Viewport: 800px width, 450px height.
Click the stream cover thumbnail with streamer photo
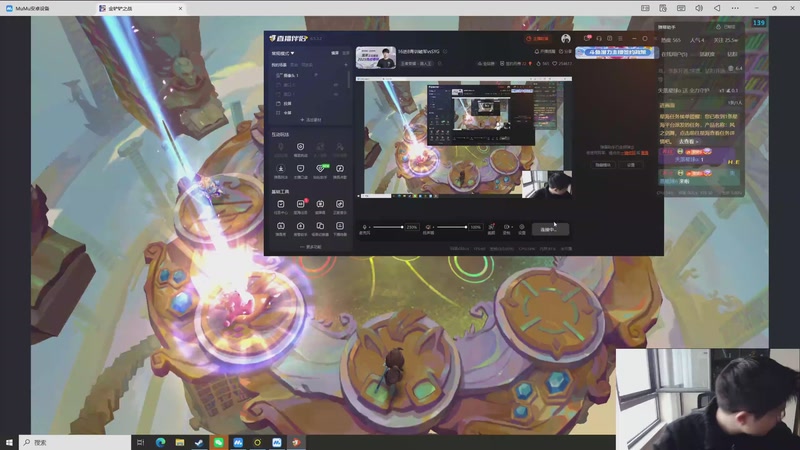[376, 58]
